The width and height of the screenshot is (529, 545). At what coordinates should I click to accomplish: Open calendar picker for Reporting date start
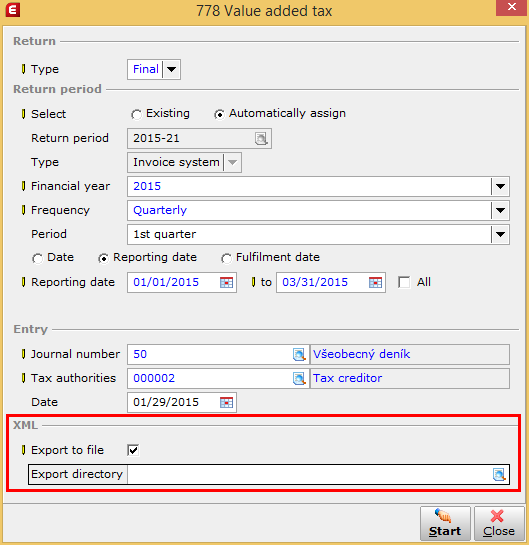point(227,282)
